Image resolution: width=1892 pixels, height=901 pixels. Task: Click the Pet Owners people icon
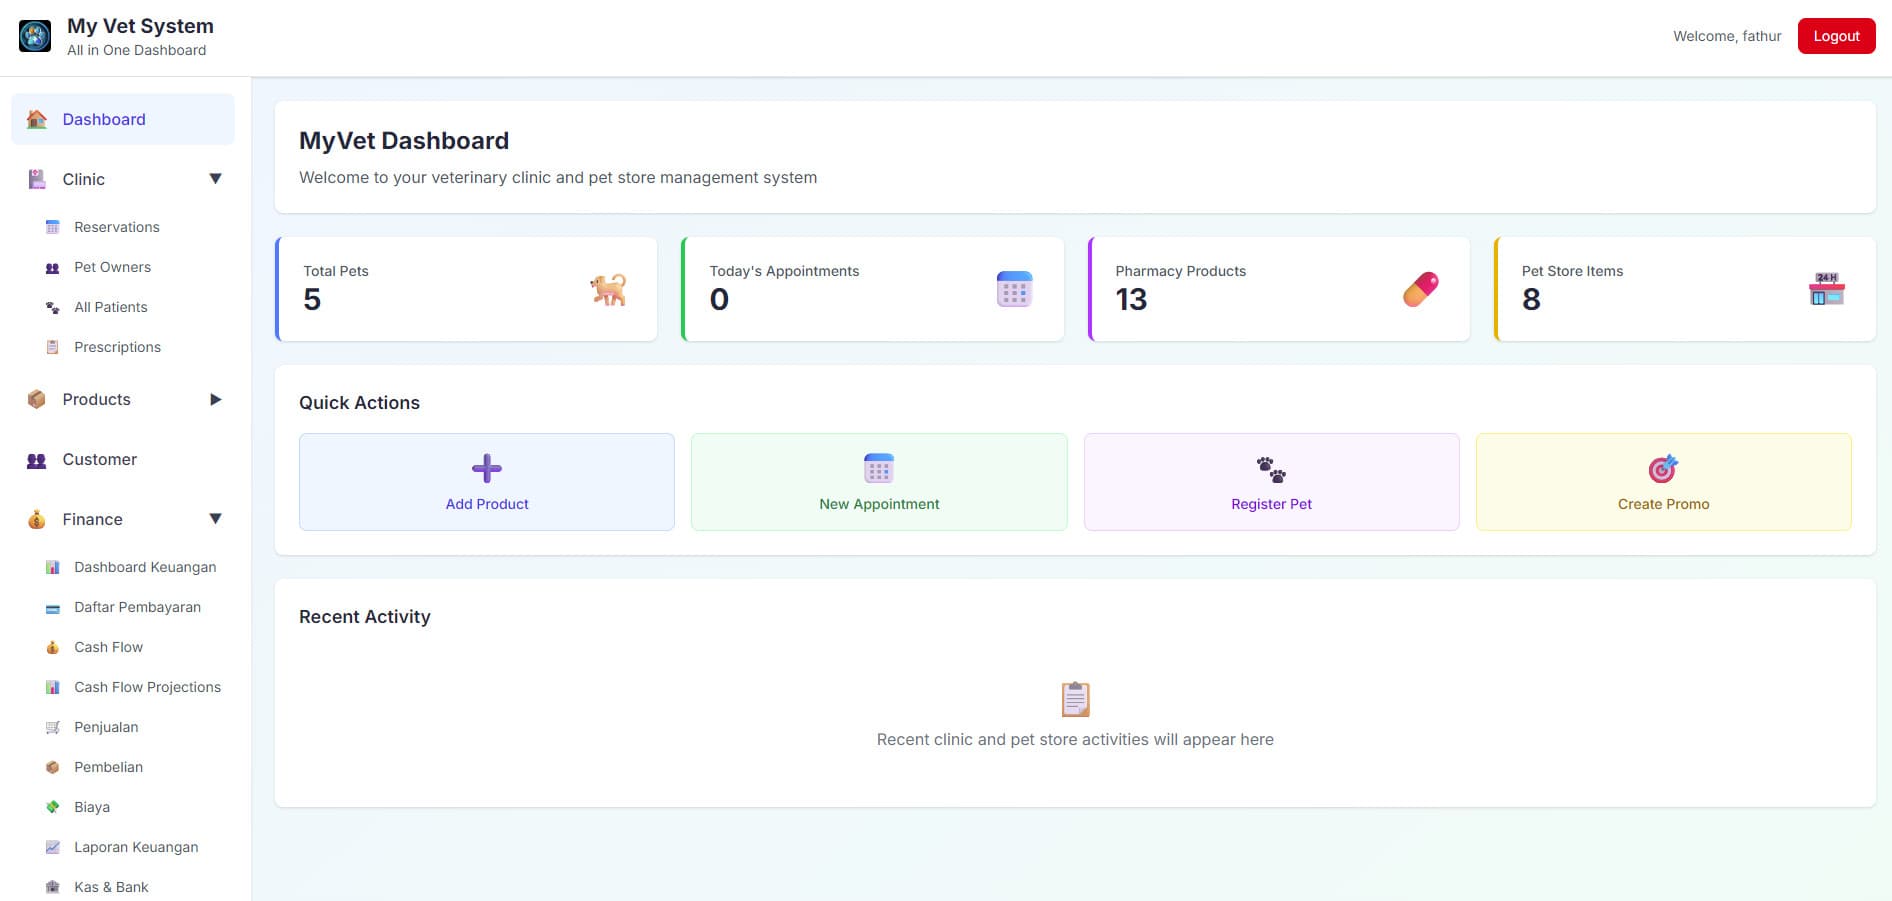pos(53,267)
